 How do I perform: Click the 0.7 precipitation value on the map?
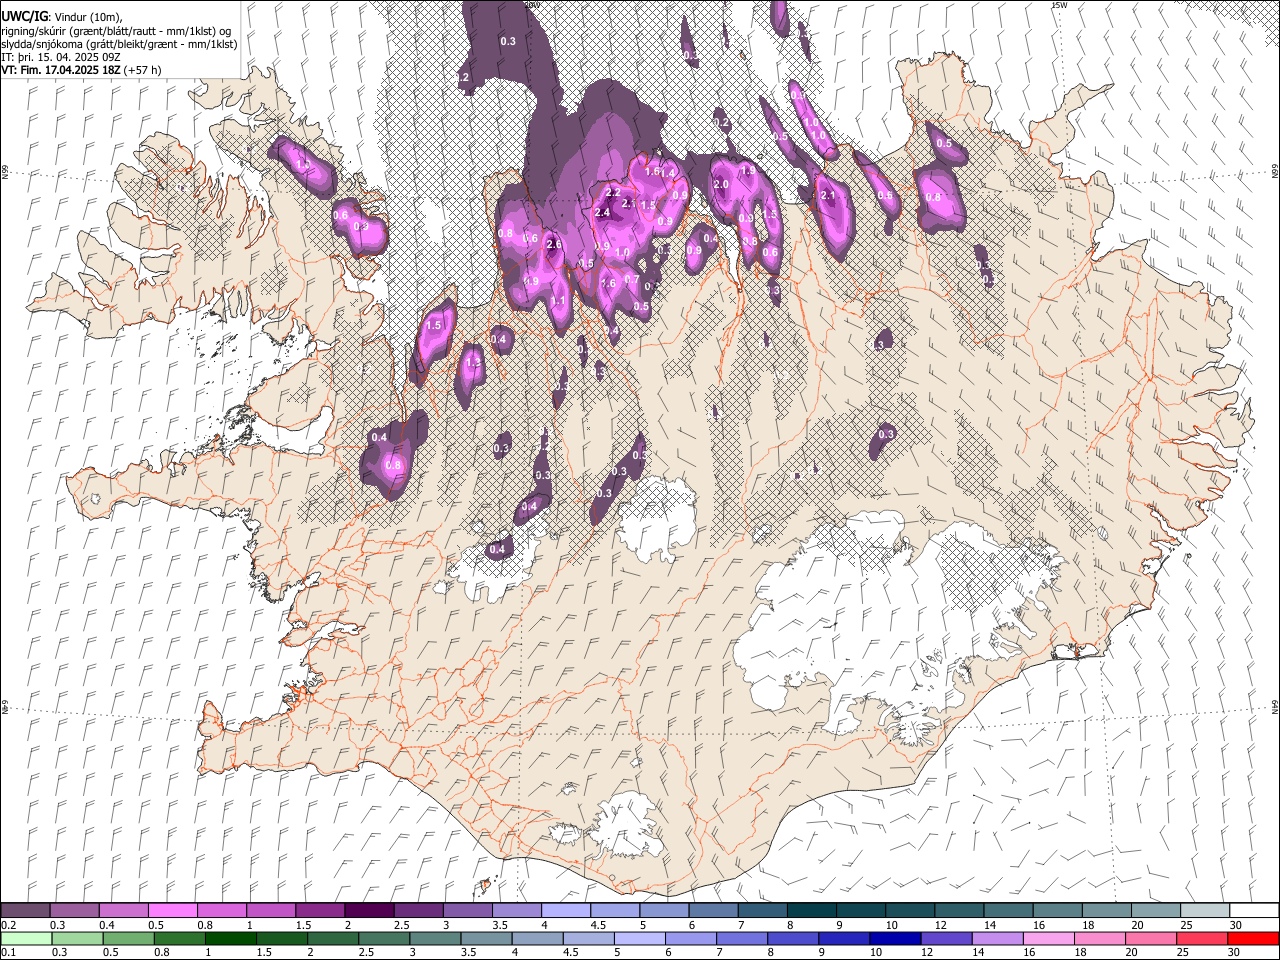click(631, 280)
